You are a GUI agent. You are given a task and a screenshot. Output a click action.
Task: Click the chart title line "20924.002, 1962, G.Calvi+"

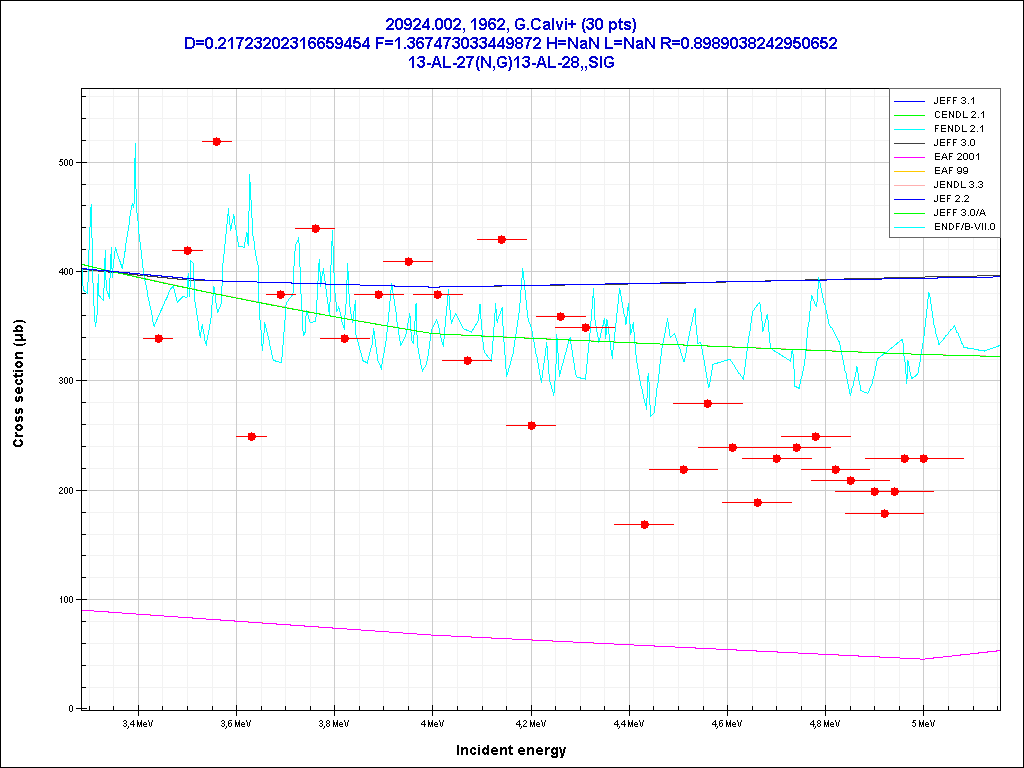coord(511,24)
